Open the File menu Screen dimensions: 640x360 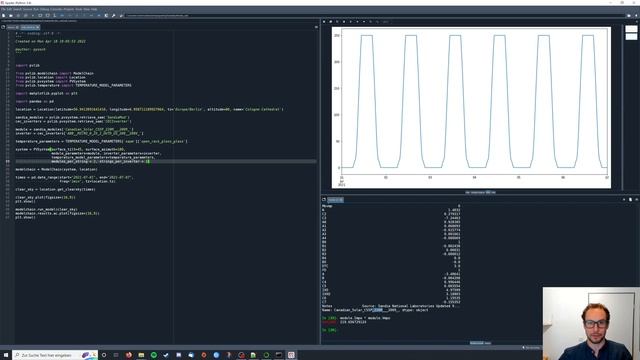[x=3, y=9]
